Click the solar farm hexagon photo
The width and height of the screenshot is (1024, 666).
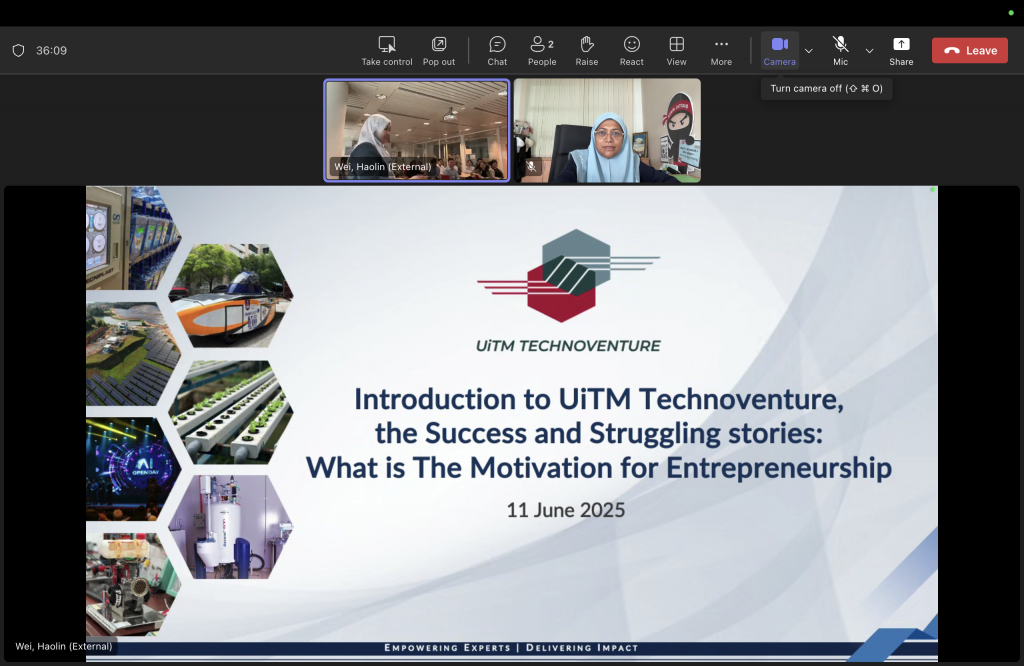(133, 353)
